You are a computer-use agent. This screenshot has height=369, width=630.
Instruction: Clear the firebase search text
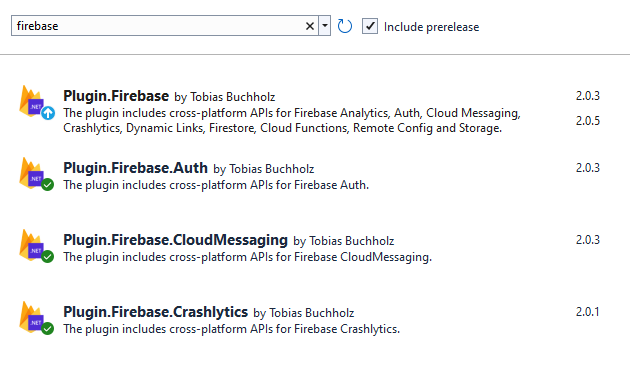tap(309, 26)
